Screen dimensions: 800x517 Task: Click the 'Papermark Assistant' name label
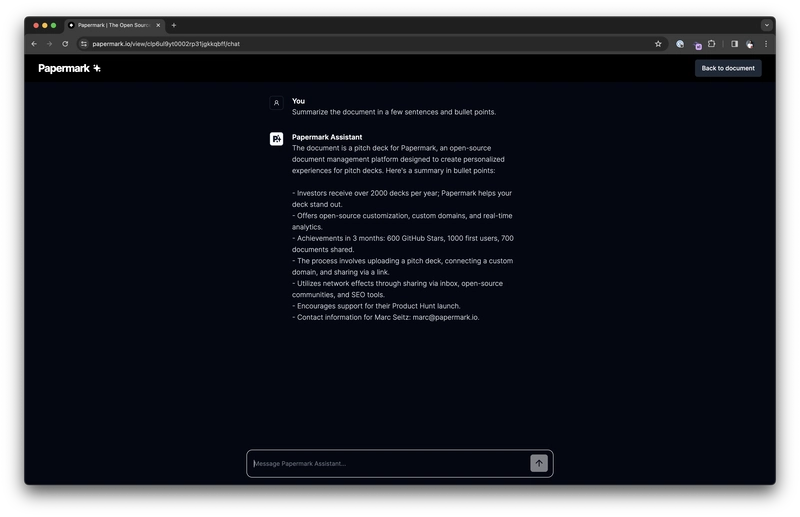(x=327, y=137)
